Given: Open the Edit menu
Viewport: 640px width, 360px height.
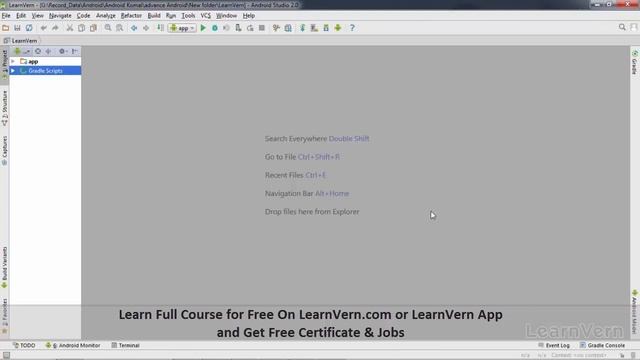Looking at the screenshot, I should click(x=21, y=16).
